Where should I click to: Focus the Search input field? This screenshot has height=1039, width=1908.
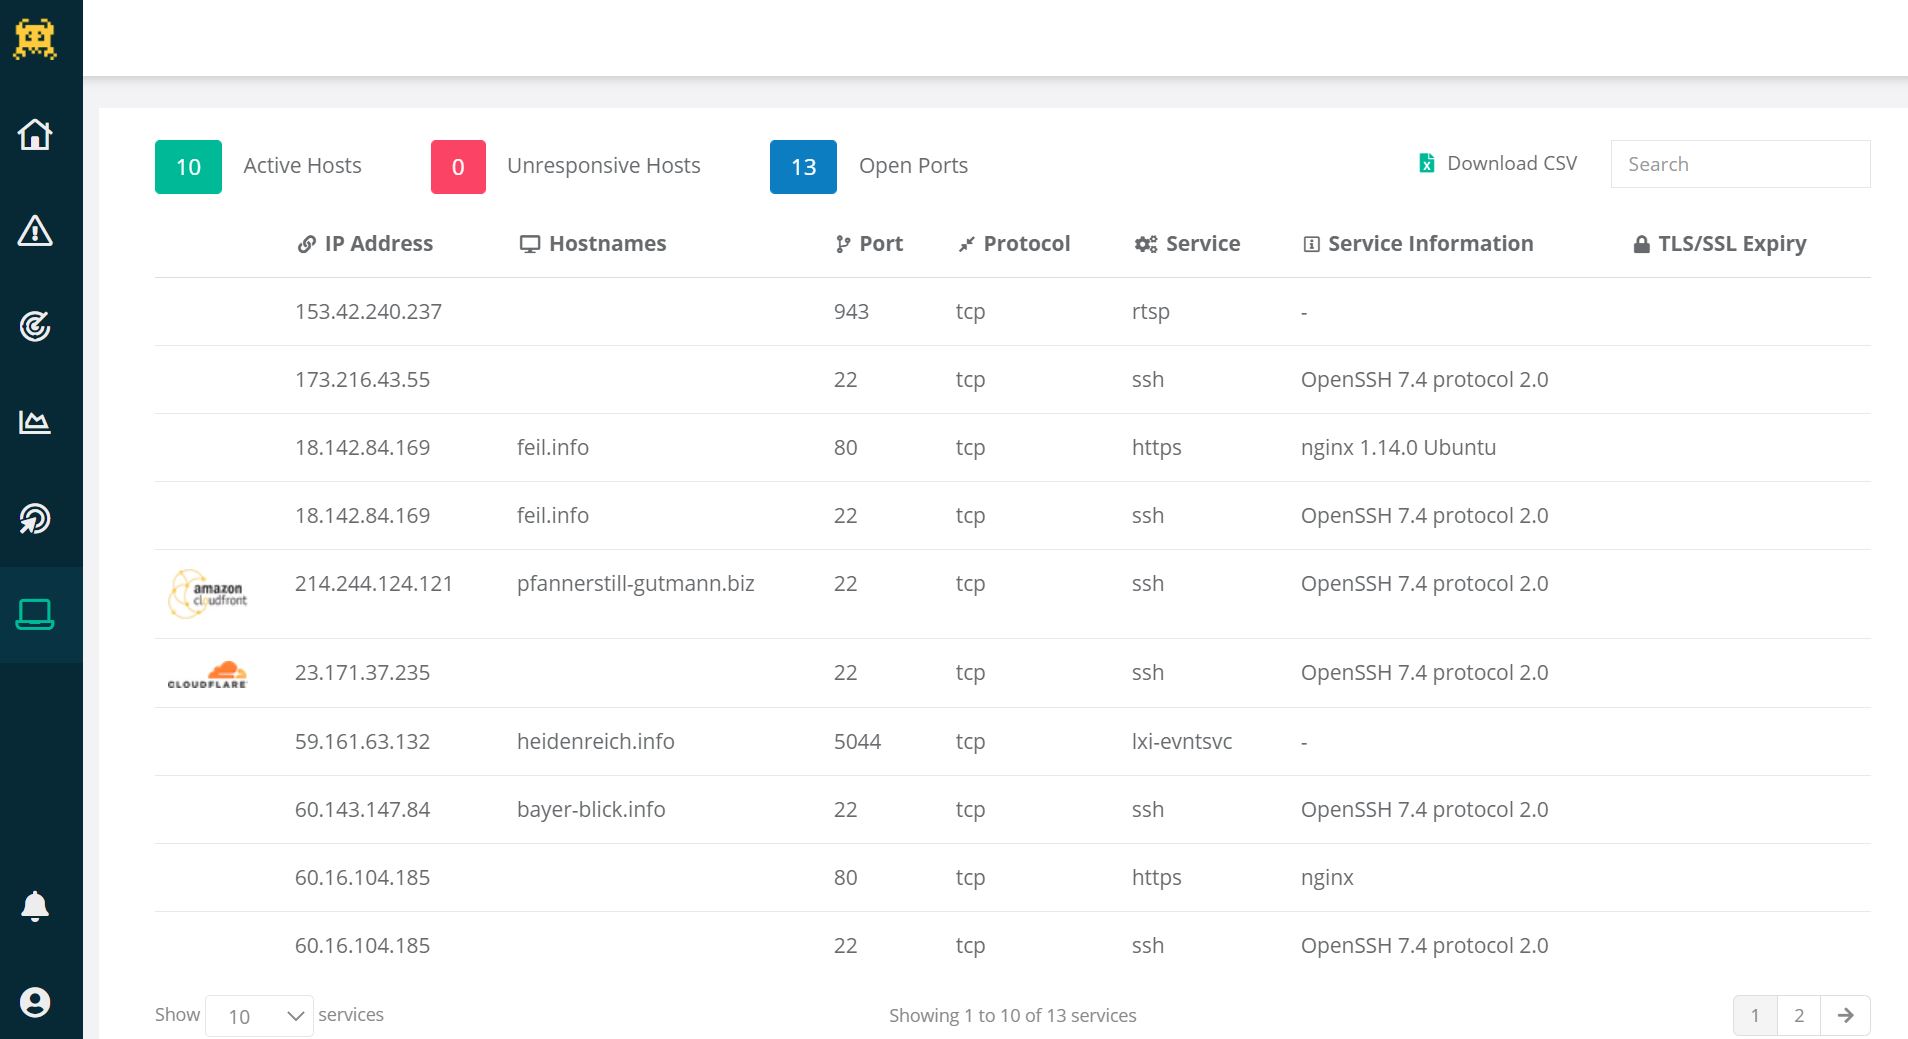click(1740, 164)
